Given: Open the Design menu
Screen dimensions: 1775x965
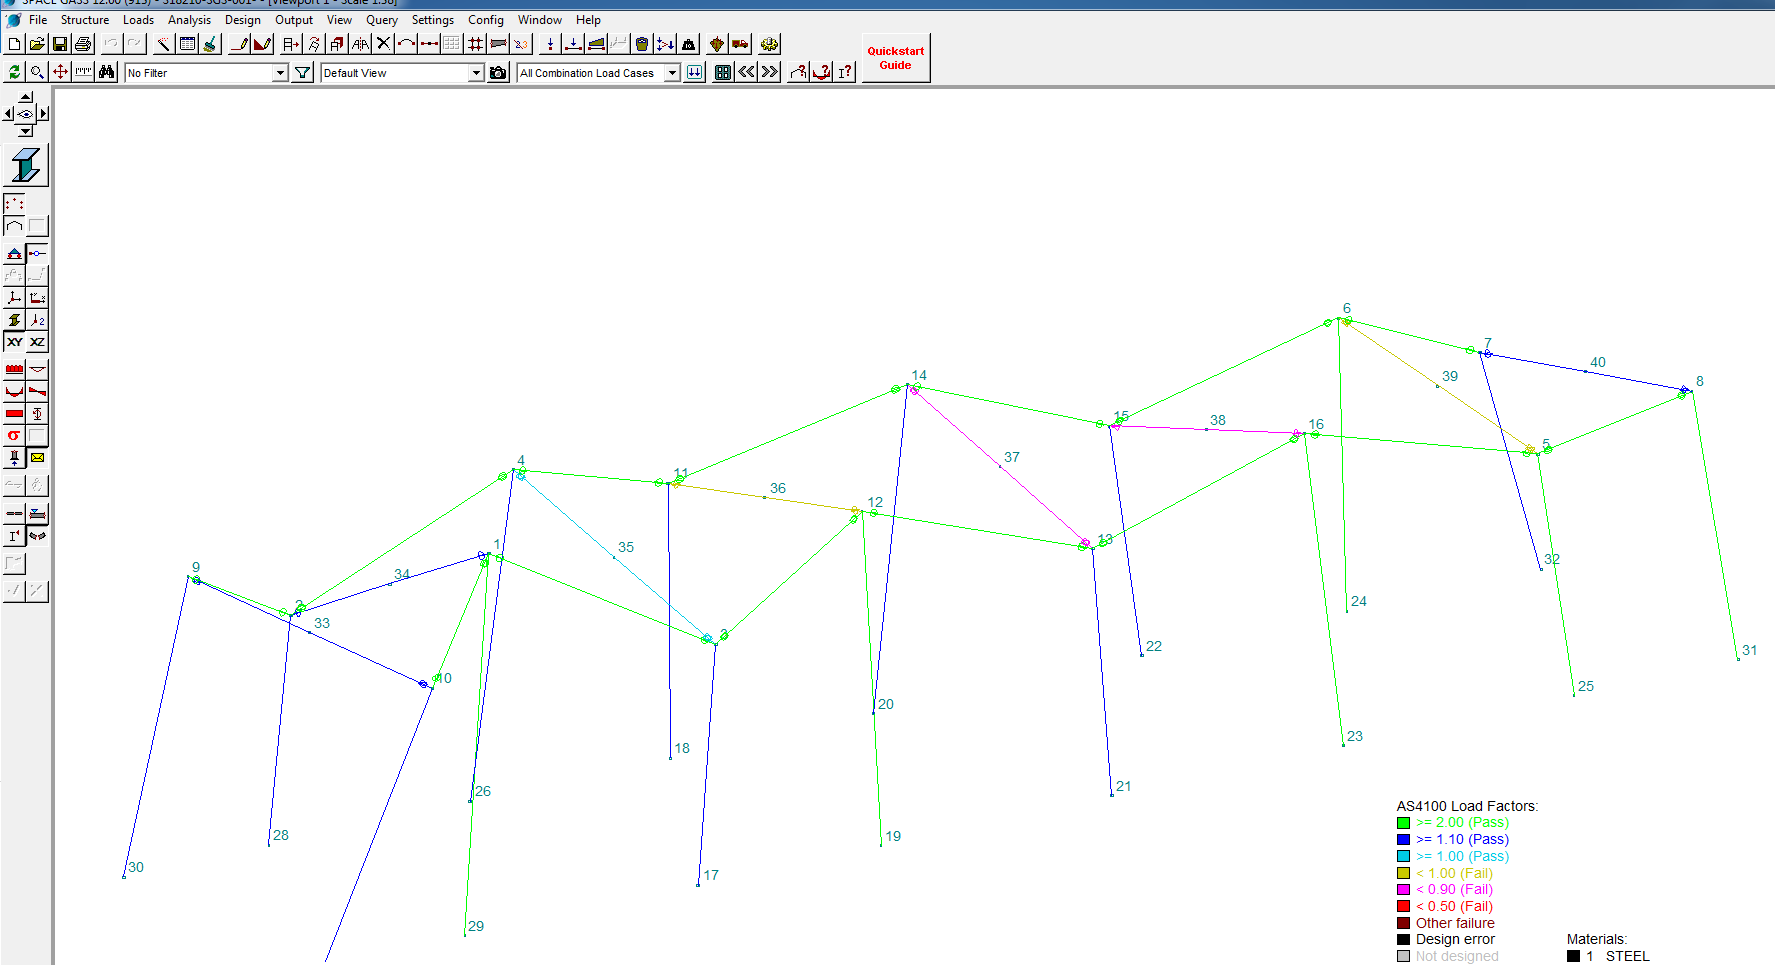Looking at the screenshot, I should click(242, 20).
